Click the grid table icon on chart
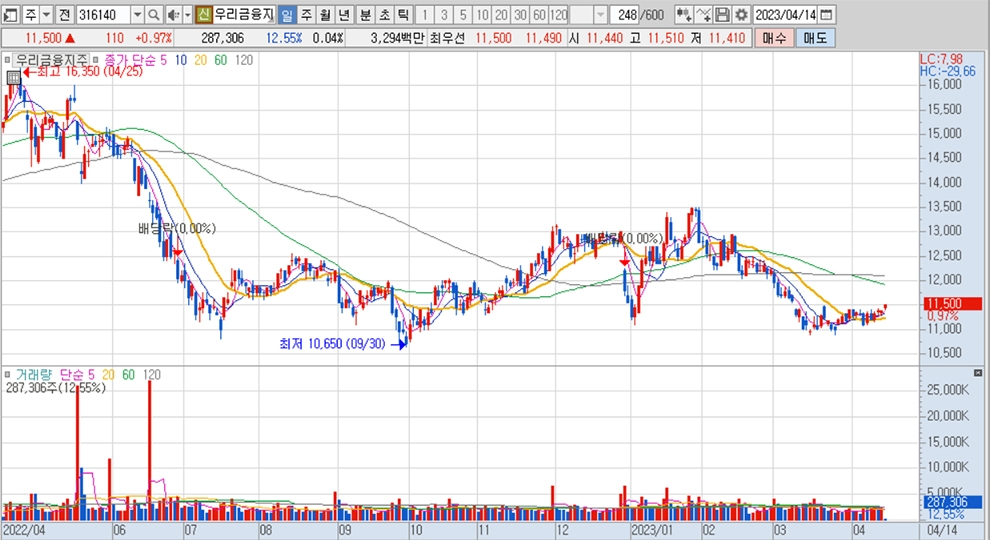This screenshot has height=540, width=990. click(x=12, y=77)
